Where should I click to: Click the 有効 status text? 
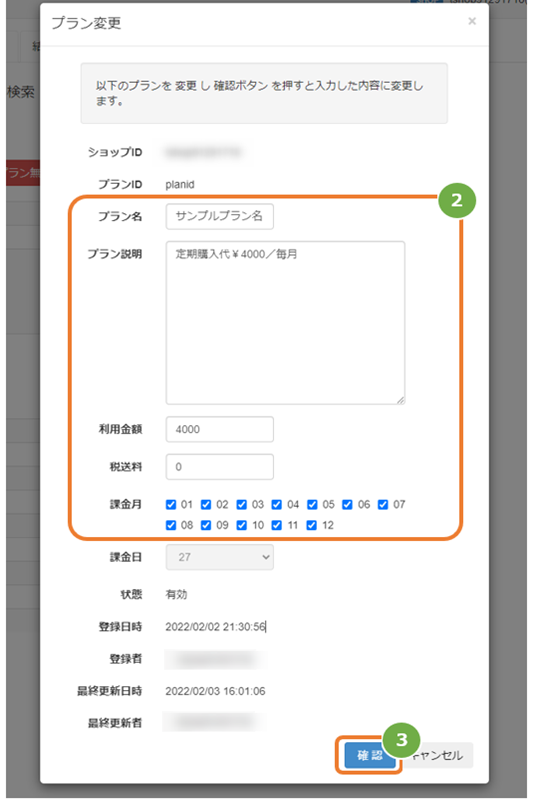pyautogui.click(x=176, y=595)
